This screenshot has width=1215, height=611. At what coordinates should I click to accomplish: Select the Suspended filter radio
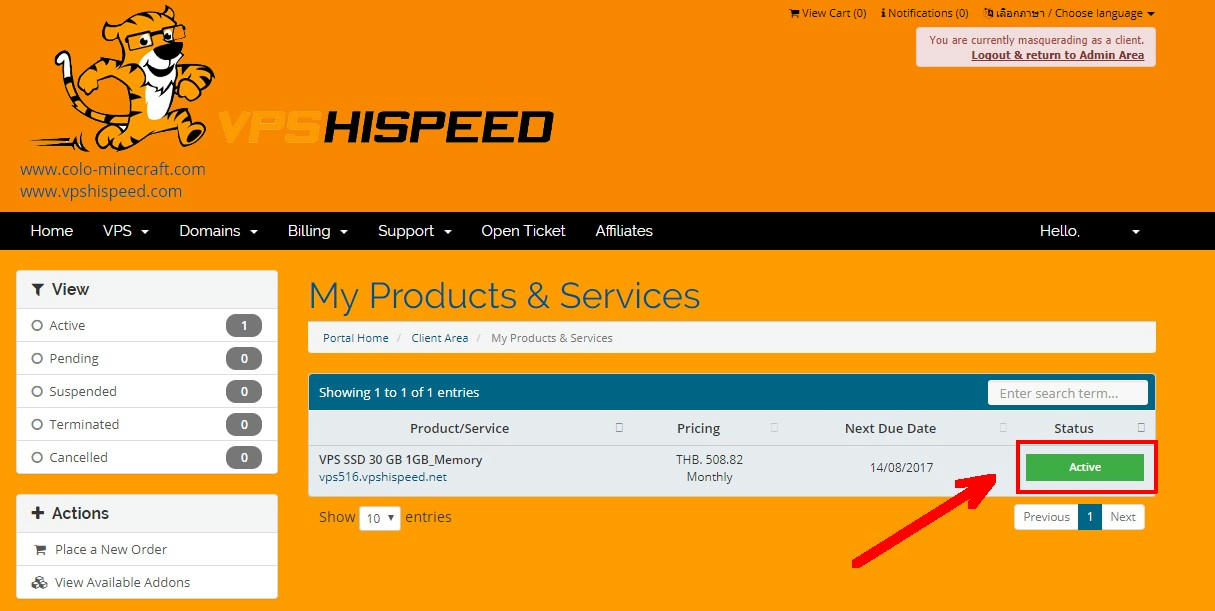point(37,392)
